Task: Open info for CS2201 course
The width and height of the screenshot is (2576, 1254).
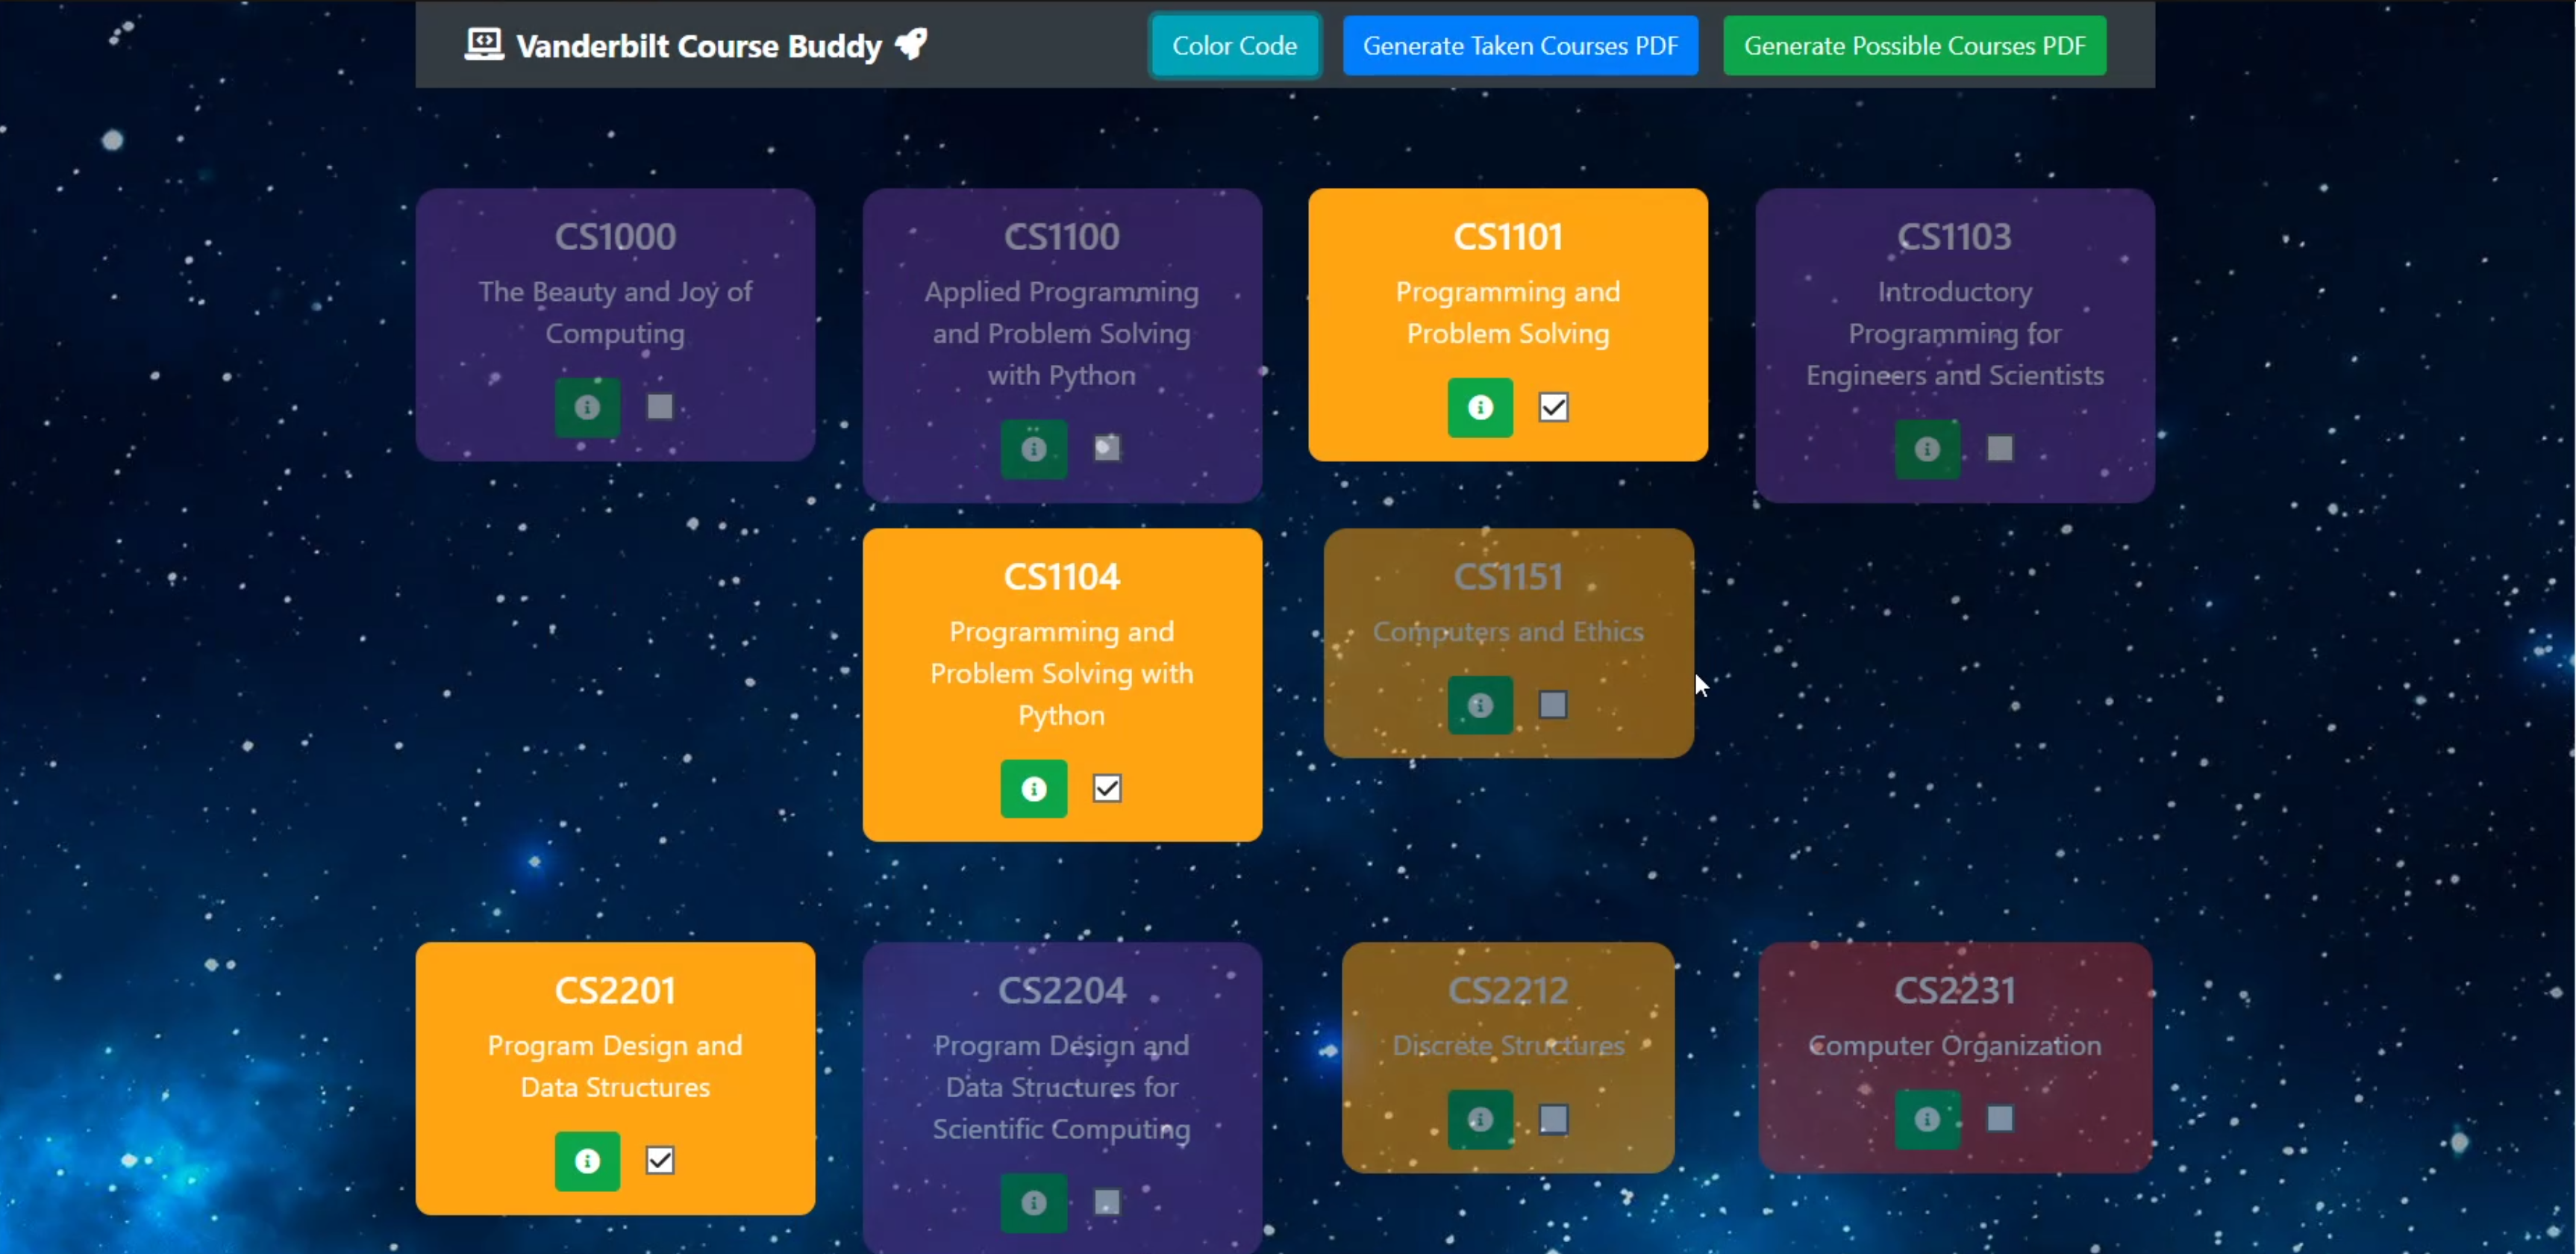Action: tap(587, 1161)
